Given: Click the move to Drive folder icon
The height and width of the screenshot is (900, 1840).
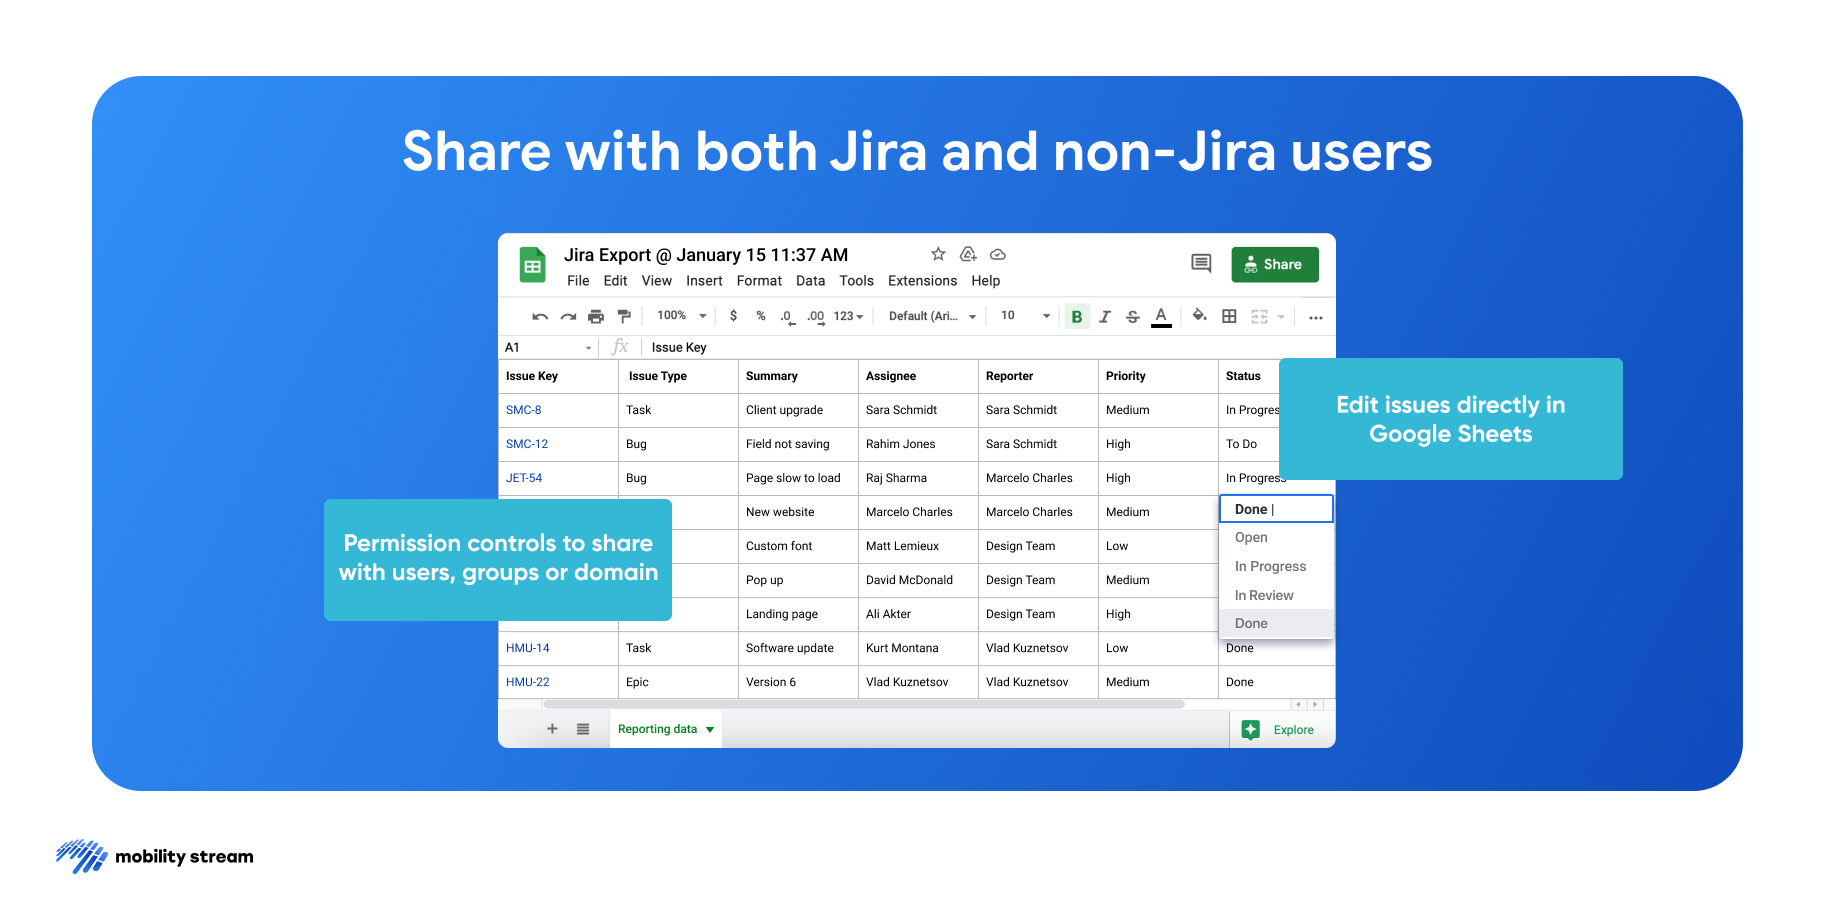Looking at the screenshot, I should 968,254.
